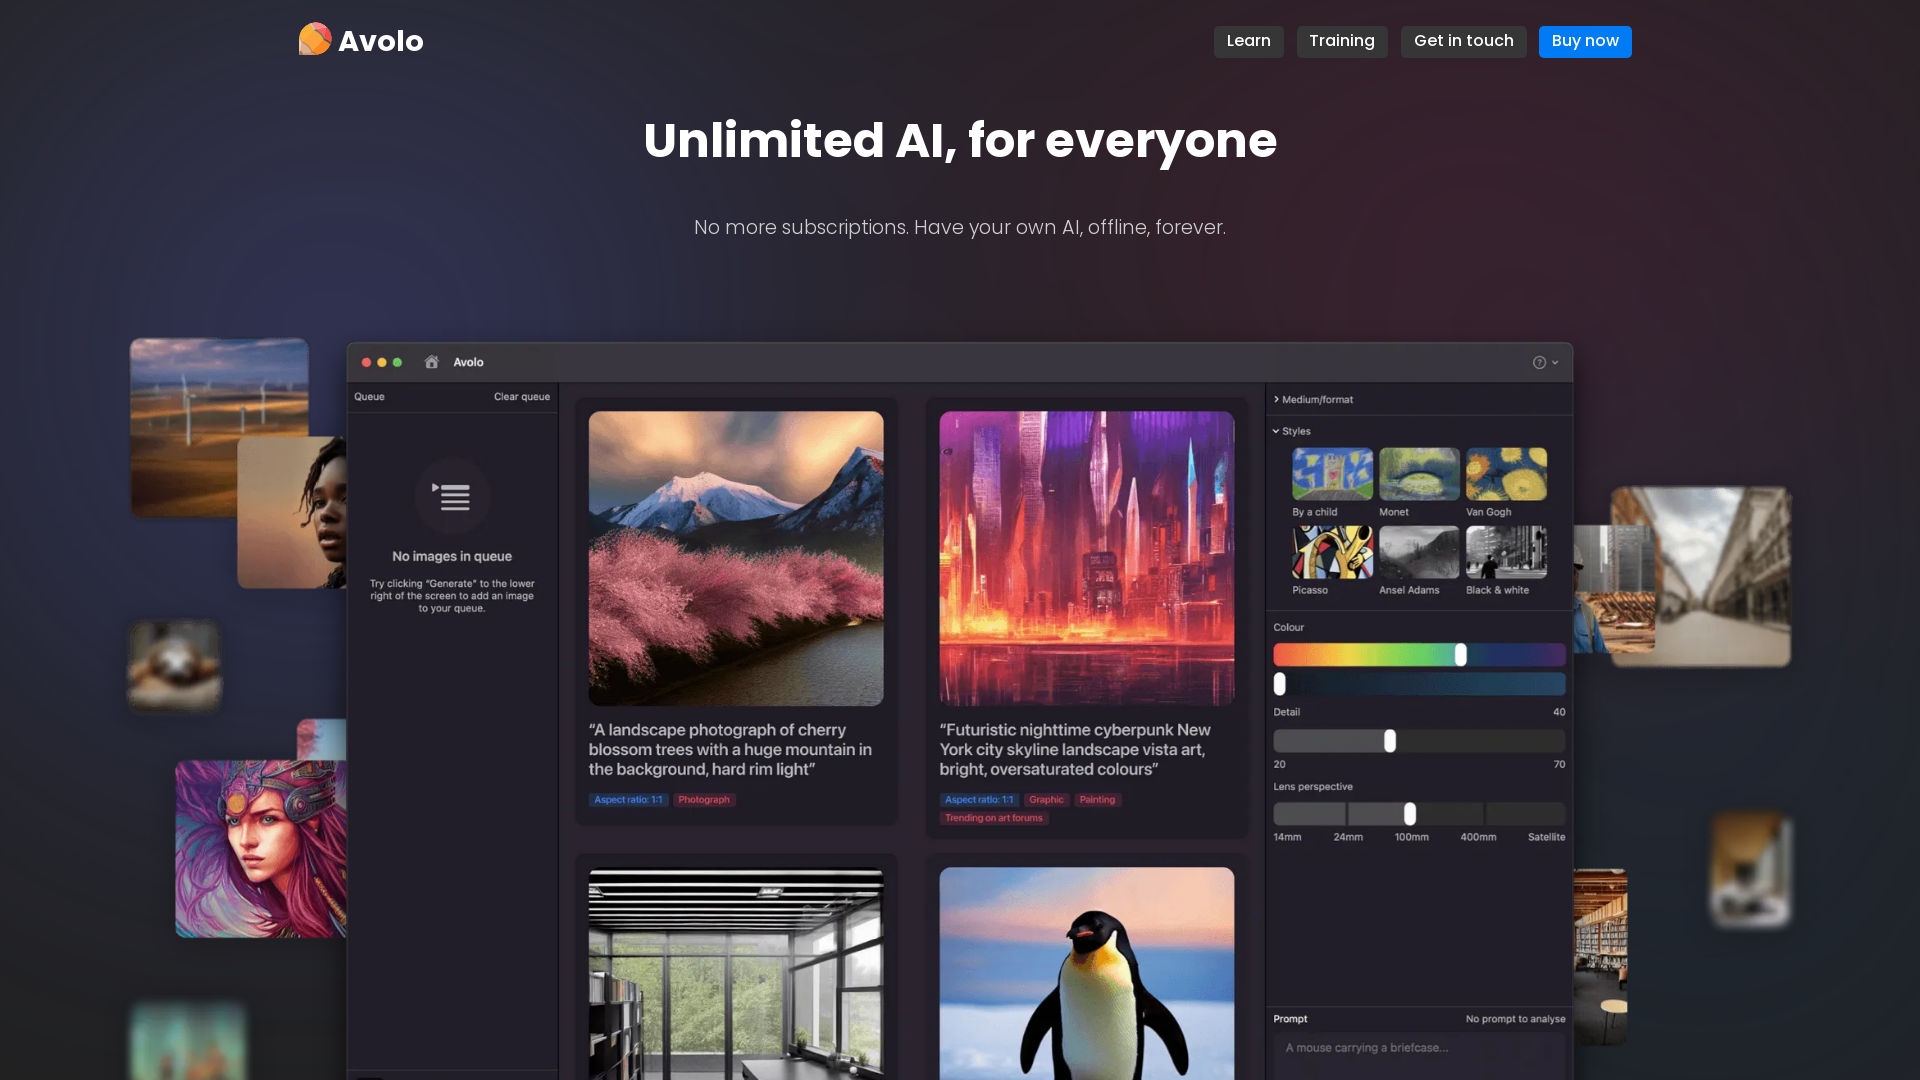Click the Aspect ratio 1:1 tag on cyberpunk card

[979, 800]
